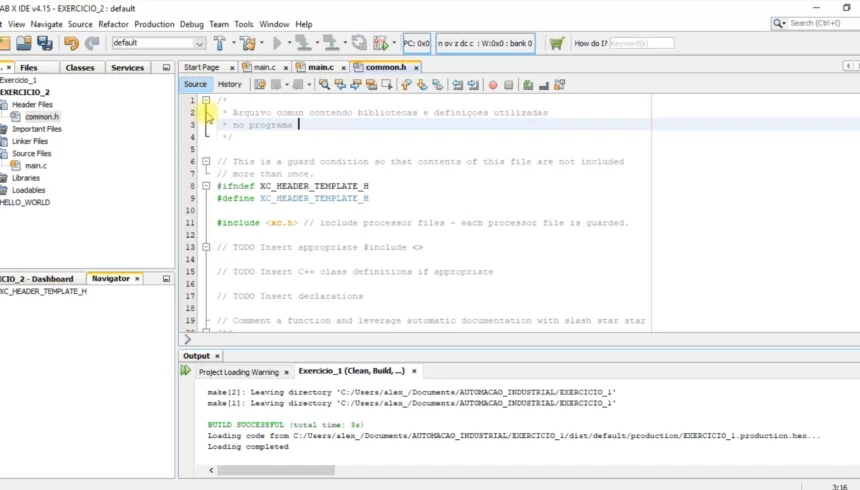The height and width of the screenshot is (490, 860).
Task: Open Build Project dropdown arrow
Action: click(x=234, y=43)
